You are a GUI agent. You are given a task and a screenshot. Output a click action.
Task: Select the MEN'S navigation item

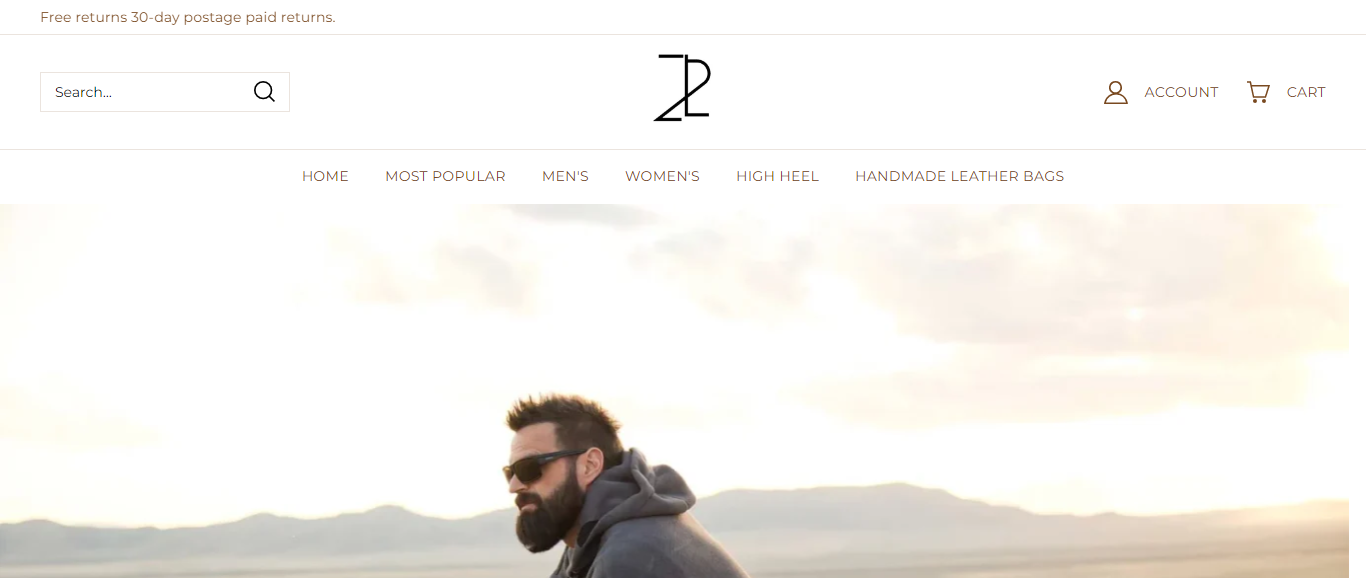pyautogui.click(x=565, y=176)
